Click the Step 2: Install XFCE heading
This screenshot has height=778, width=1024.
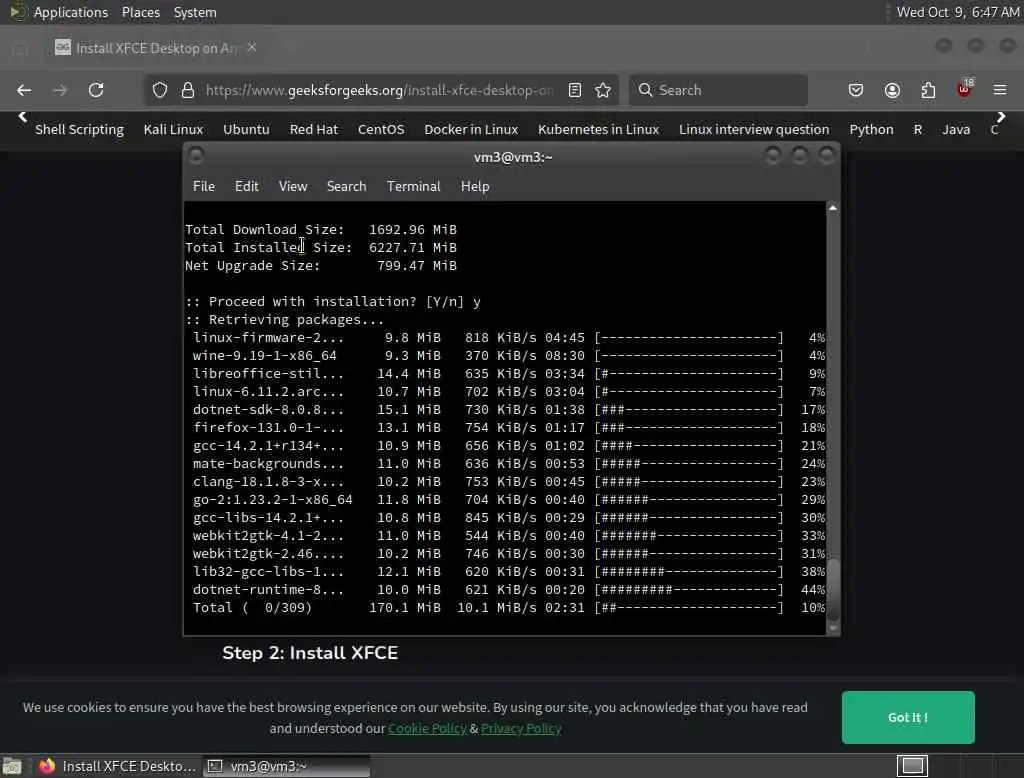tap(310, 653)
